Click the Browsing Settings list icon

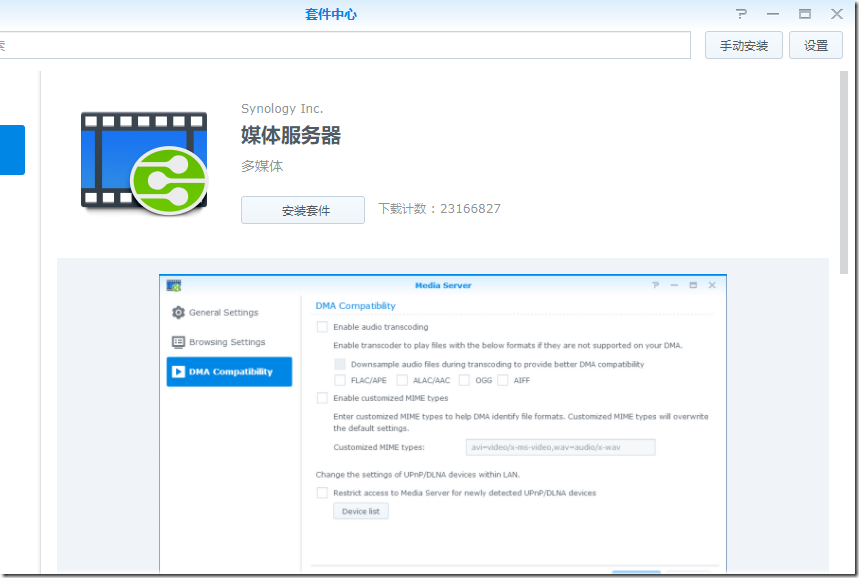click(x=178, y=342)
